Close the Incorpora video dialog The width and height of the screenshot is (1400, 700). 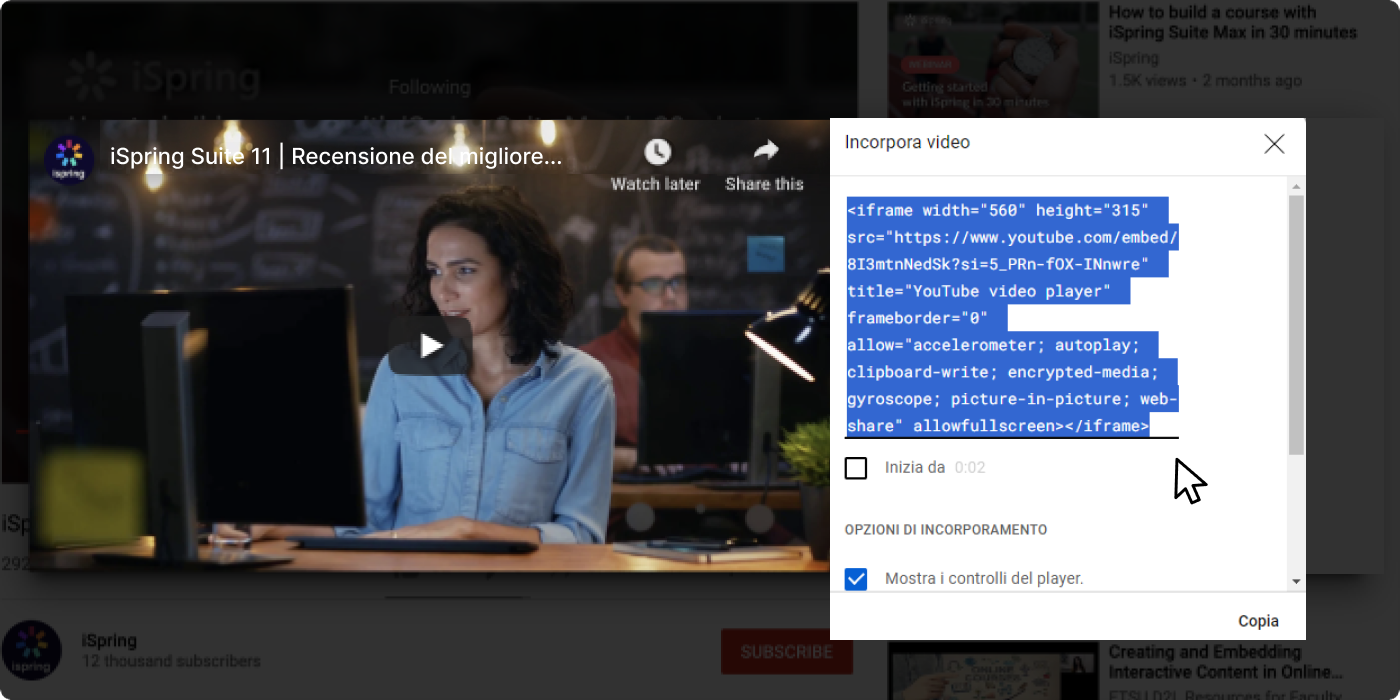1274,144
